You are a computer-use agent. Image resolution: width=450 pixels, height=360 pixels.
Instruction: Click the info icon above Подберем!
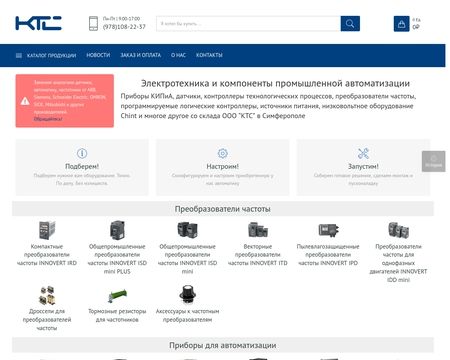(82, 153)
